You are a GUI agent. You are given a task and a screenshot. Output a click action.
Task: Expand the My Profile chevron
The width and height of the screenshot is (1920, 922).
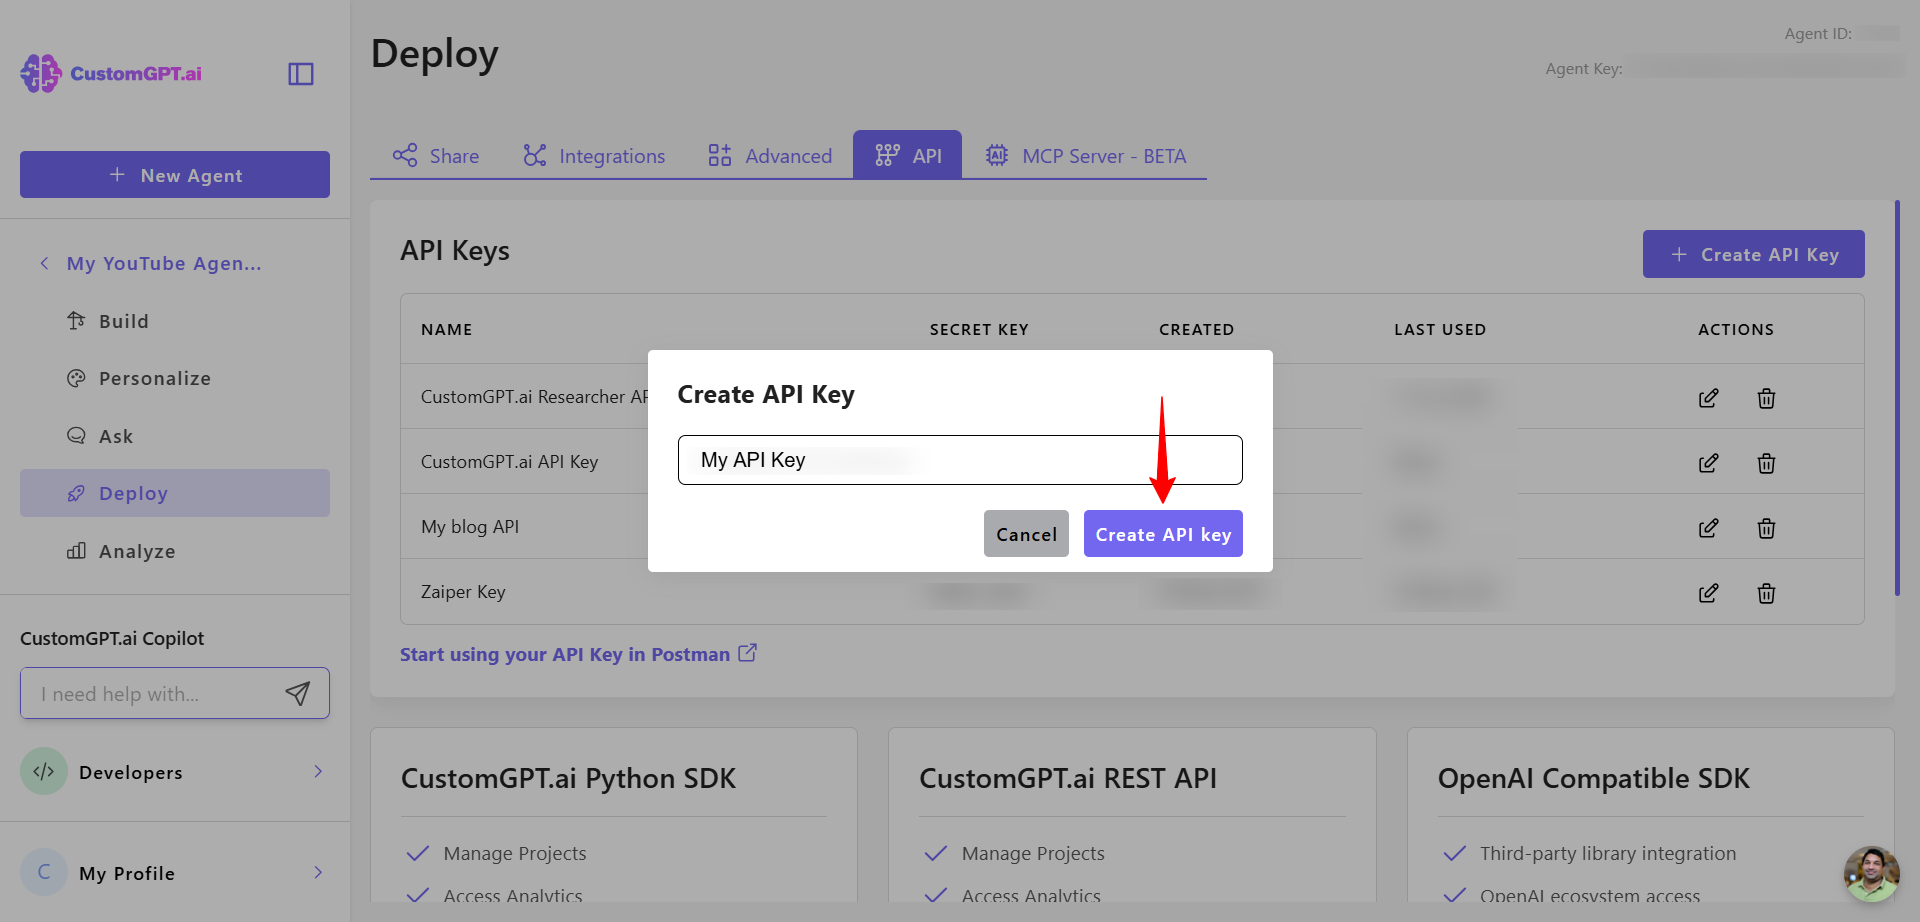pyautogui.click(x=318, y=872)
